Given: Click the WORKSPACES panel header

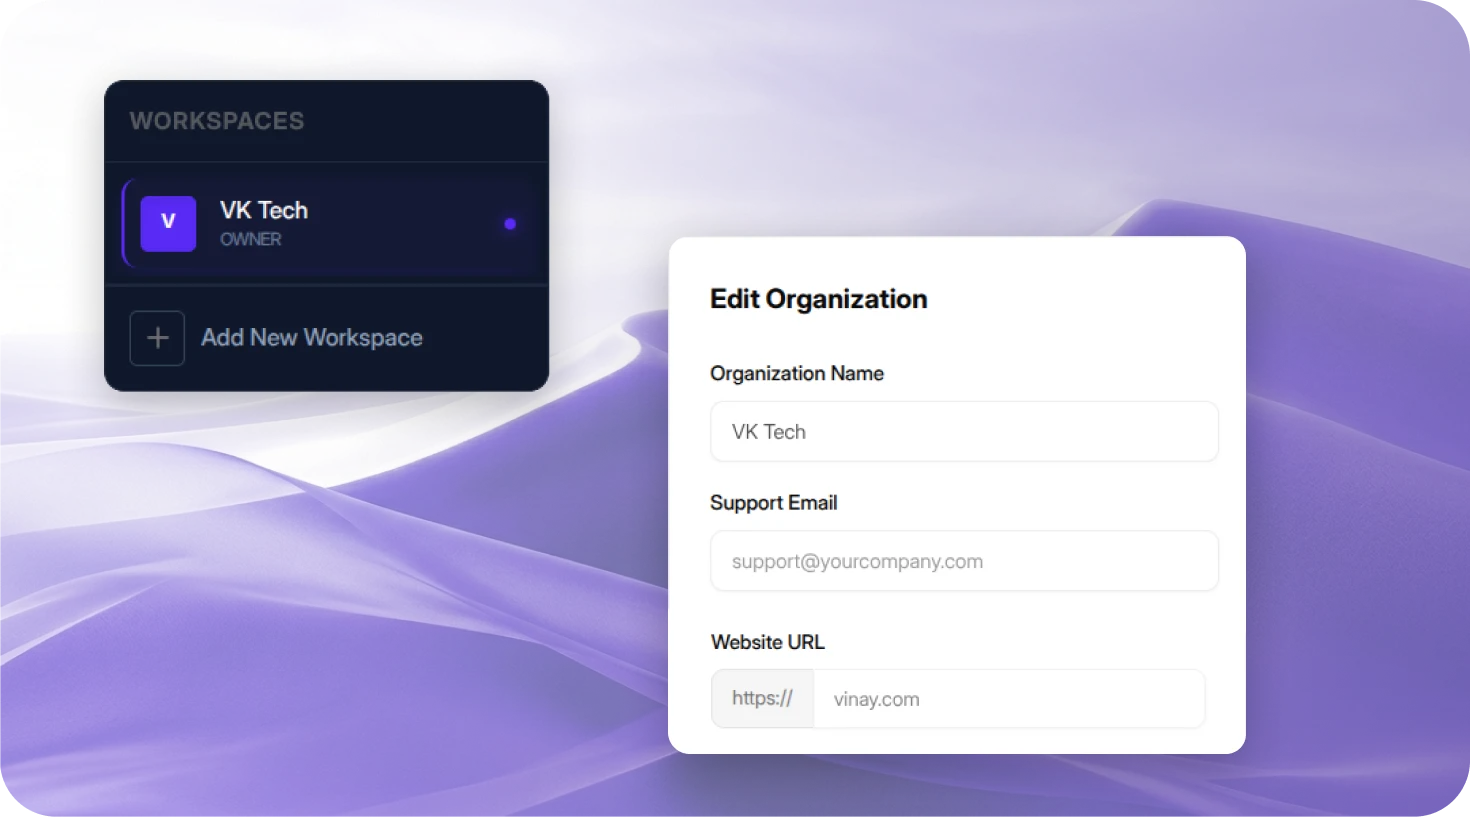Looking at the screenshot, I should point(217,121).
